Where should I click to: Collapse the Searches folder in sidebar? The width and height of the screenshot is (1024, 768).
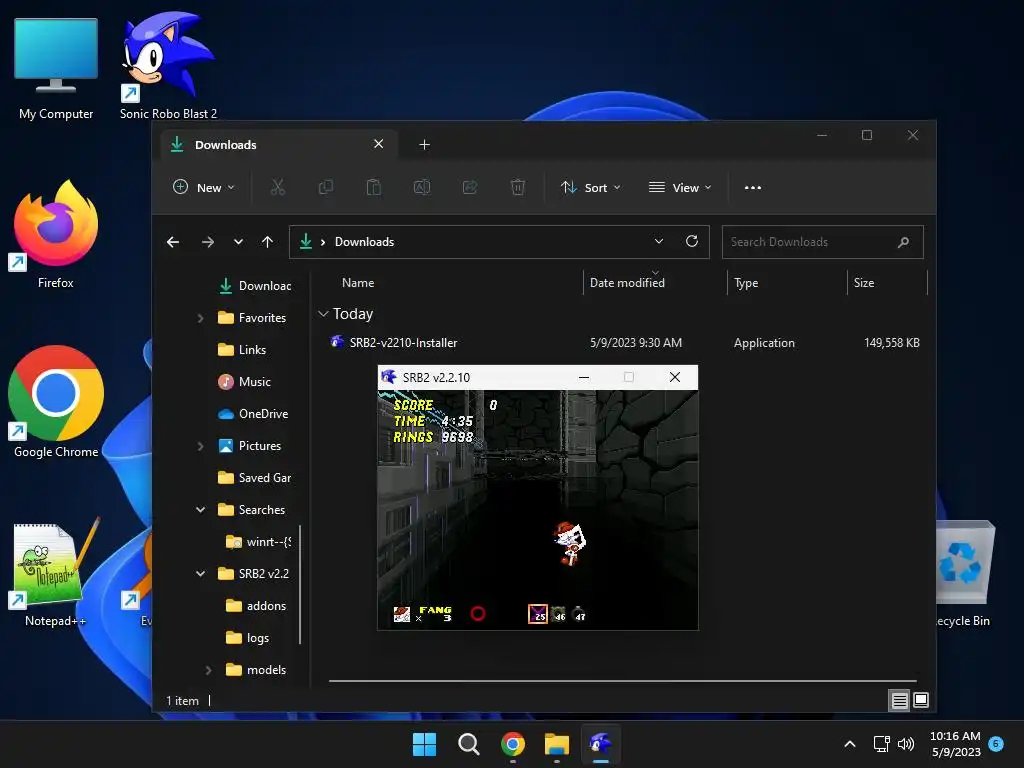200,510
